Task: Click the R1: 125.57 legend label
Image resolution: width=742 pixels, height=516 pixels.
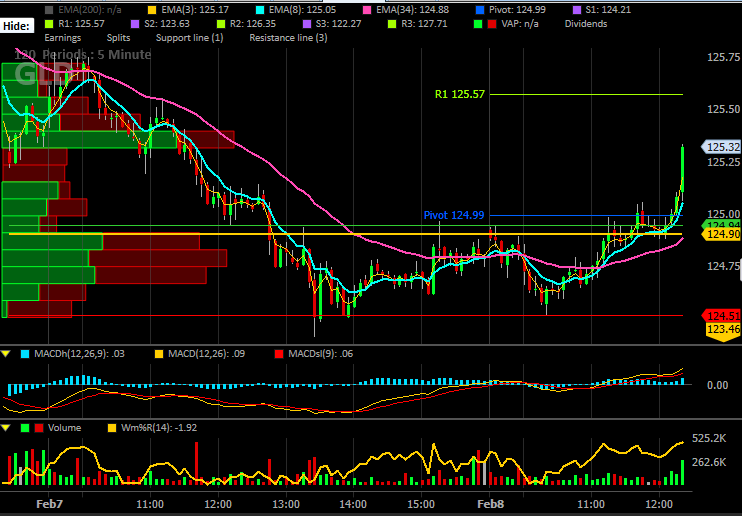Action: (x=81, y=24)
